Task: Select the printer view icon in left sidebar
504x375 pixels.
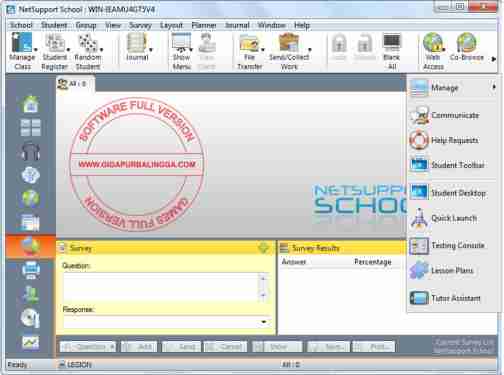Action: point(30,270)
